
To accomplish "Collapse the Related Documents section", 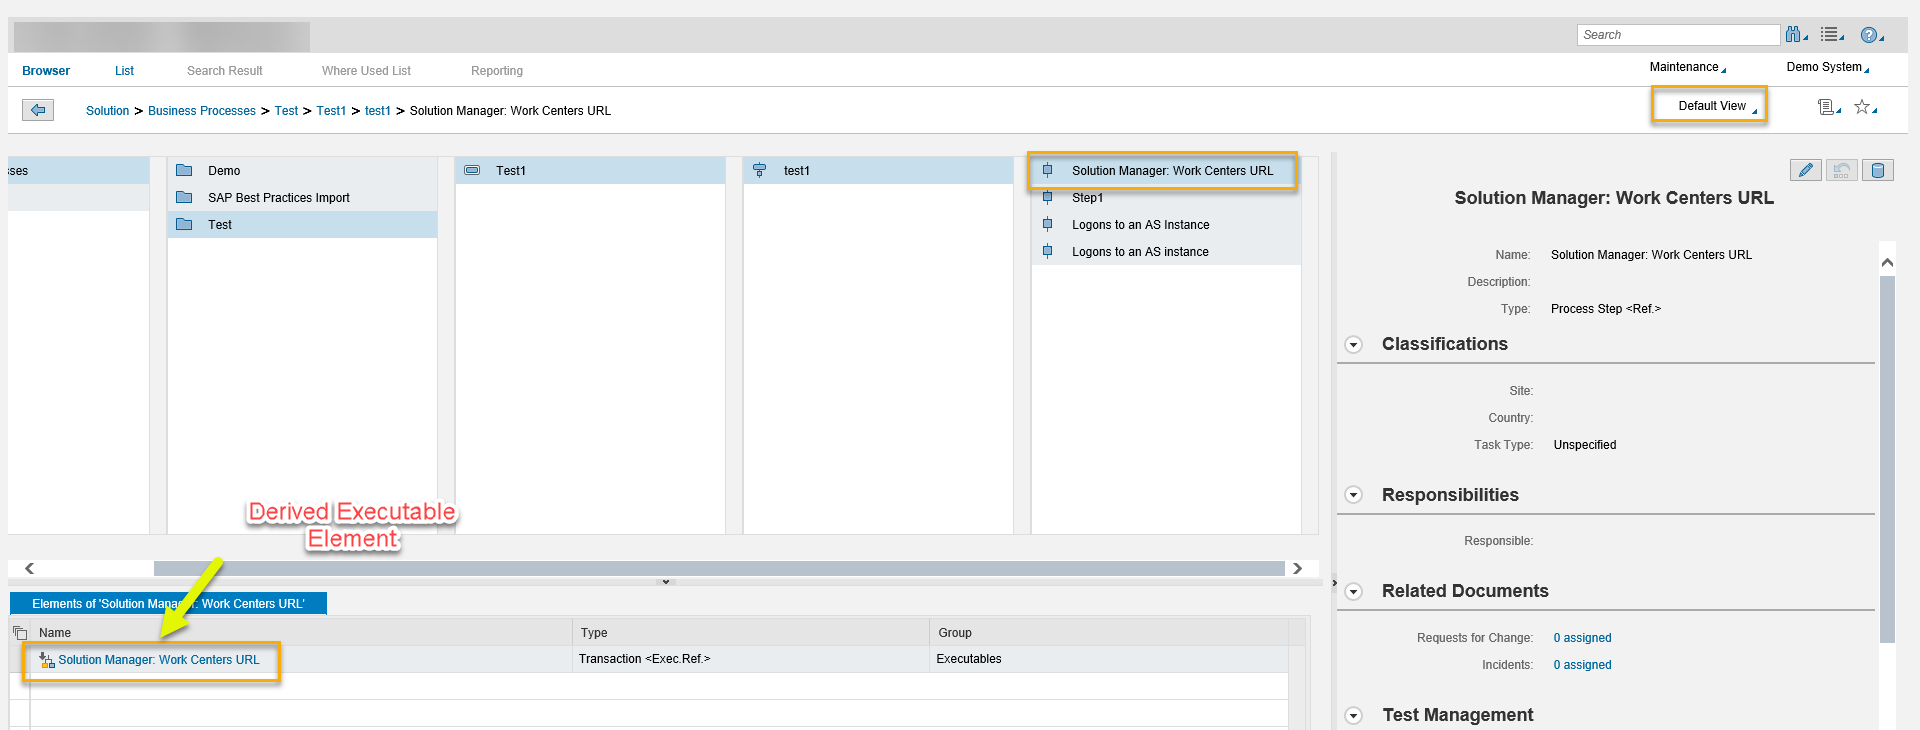I will 1353,592.
